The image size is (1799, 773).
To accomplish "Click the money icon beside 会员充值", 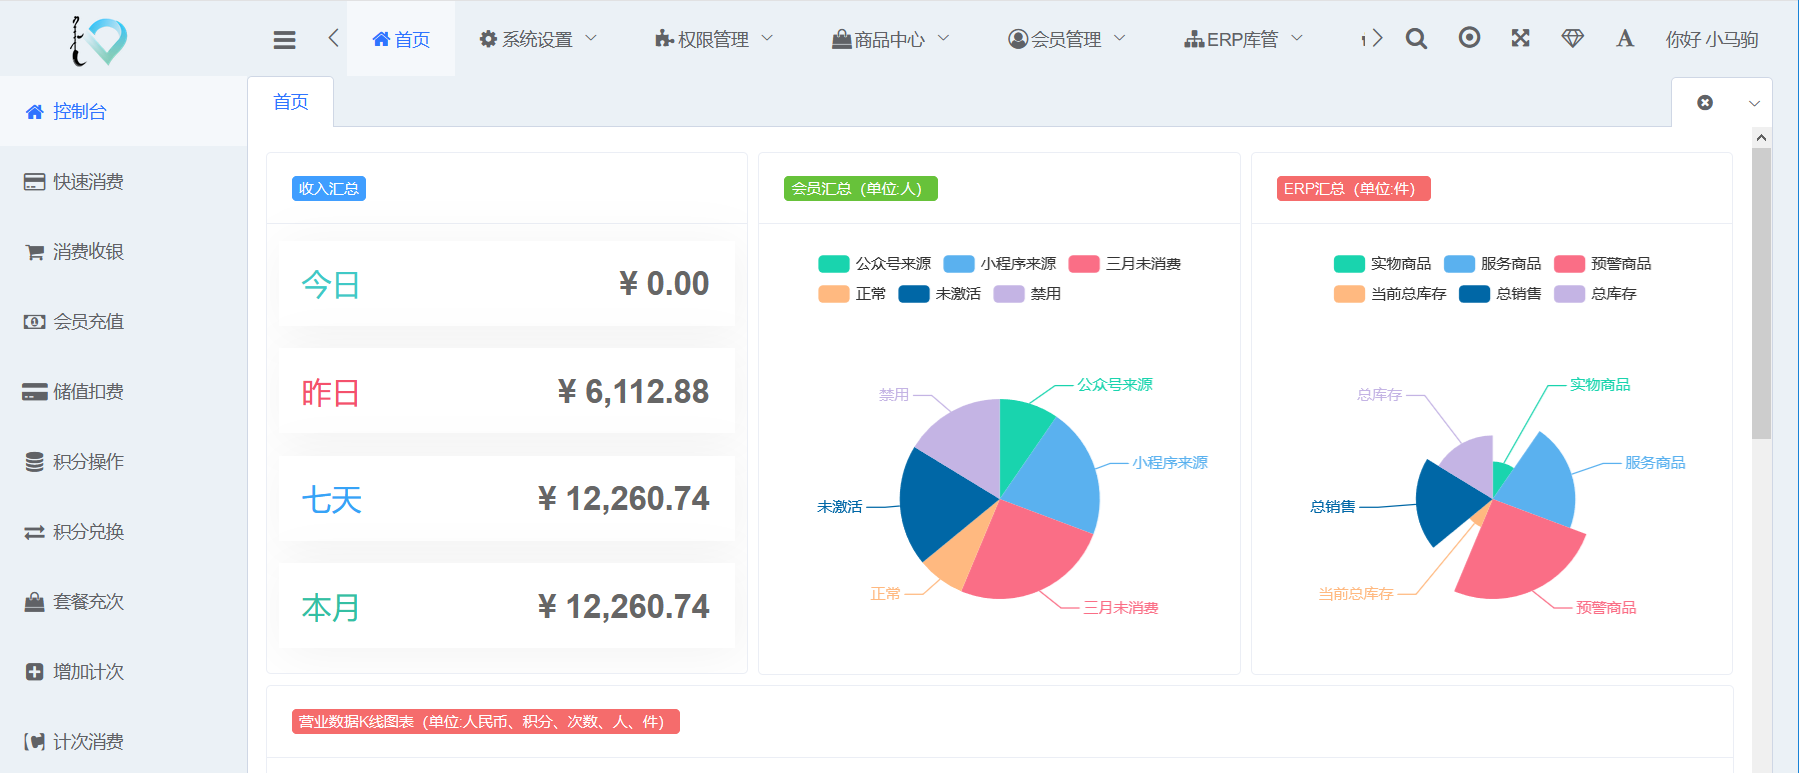I will pos(35,322).
